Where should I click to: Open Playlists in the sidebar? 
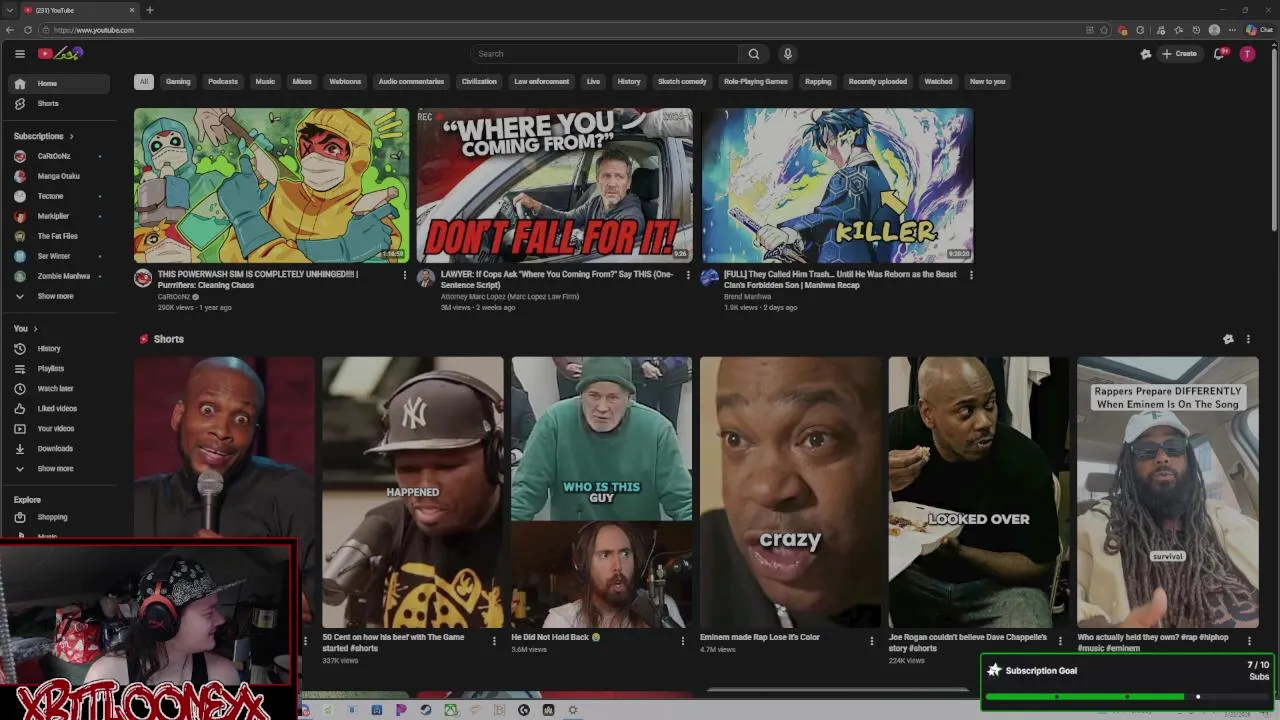pos(59,369)
